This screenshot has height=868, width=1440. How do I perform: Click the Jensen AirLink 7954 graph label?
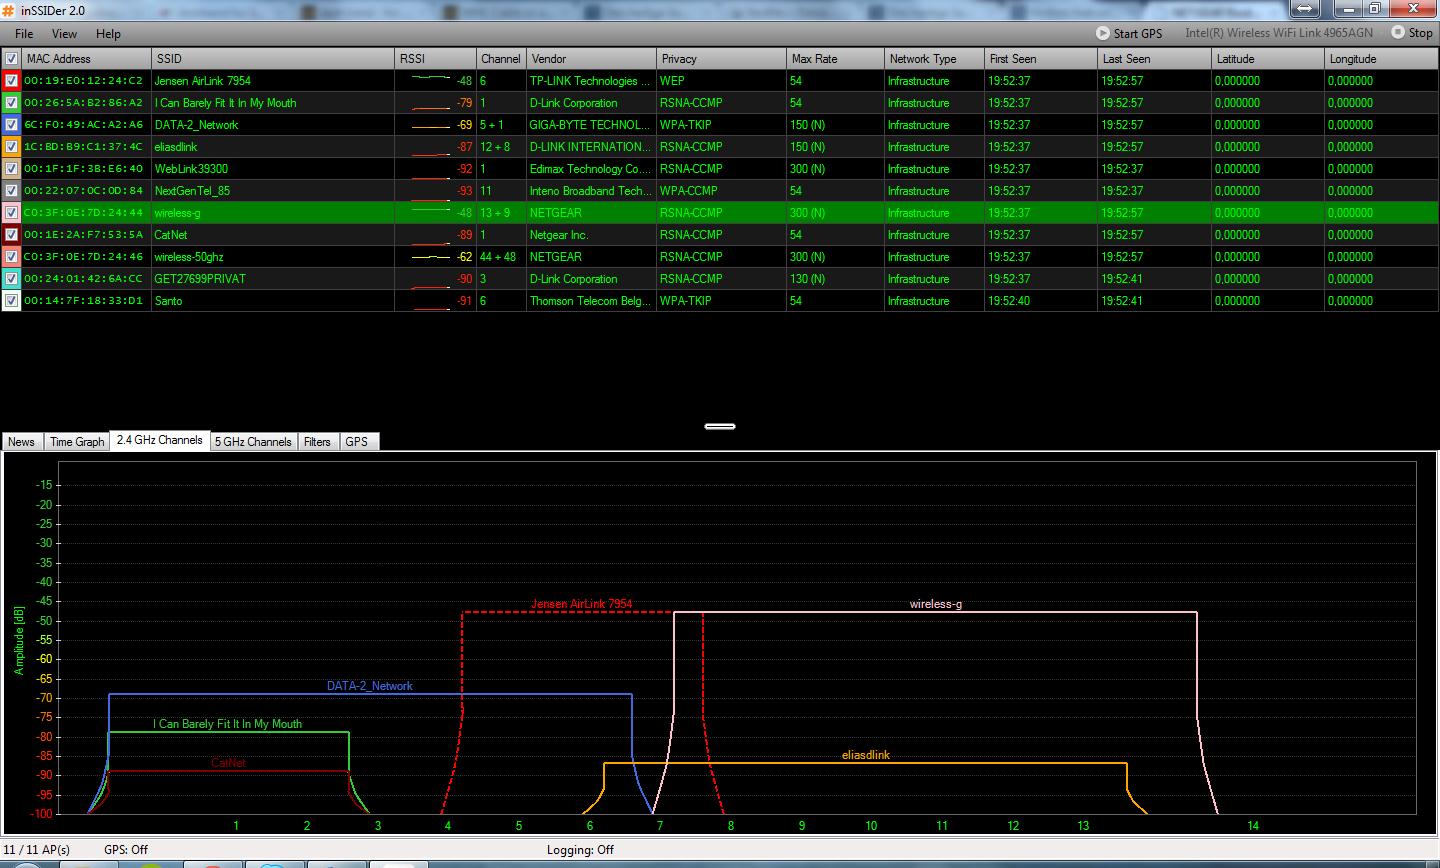(581, 604)
